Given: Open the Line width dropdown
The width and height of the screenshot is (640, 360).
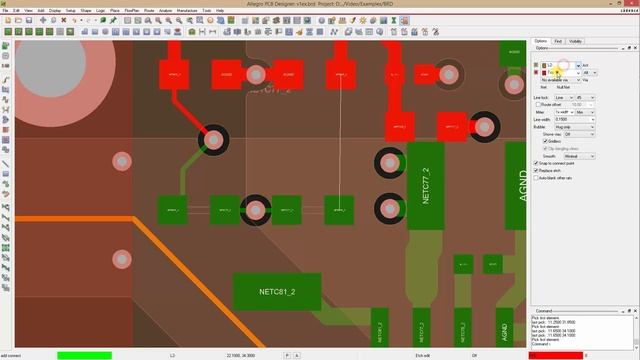Looking at the screenshot, I should [575, 120].
